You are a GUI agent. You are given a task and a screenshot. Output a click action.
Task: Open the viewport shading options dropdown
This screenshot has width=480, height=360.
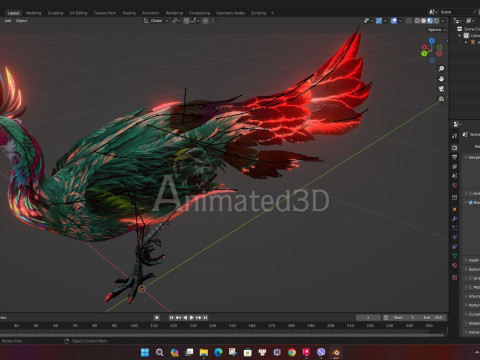tap(443, 21)
